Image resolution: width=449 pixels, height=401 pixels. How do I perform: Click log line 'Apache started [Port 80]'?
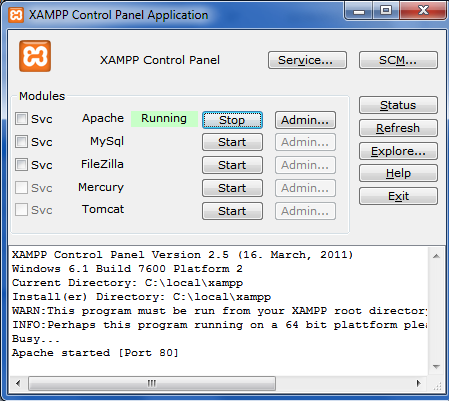point(95,353)
